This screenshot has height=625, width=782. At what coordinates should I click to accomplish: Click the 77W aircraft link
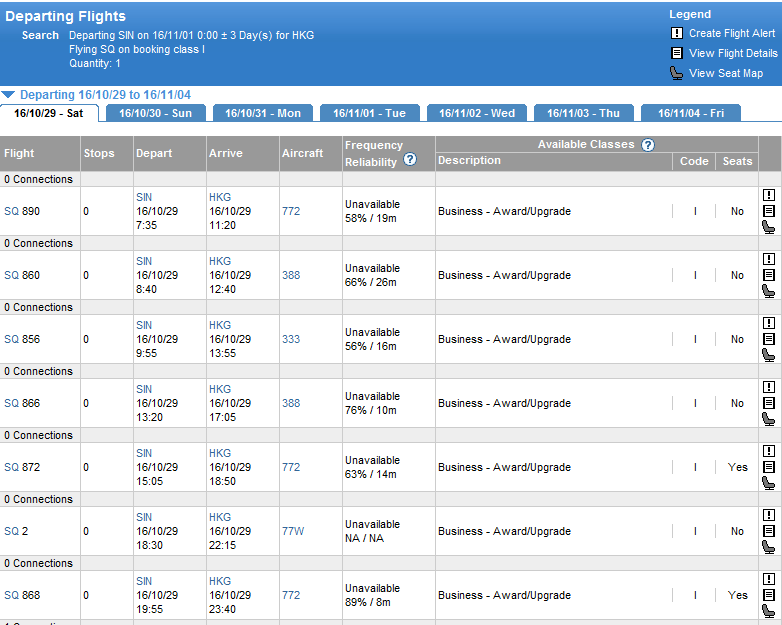pyautogui.click(x=293, y=531)
